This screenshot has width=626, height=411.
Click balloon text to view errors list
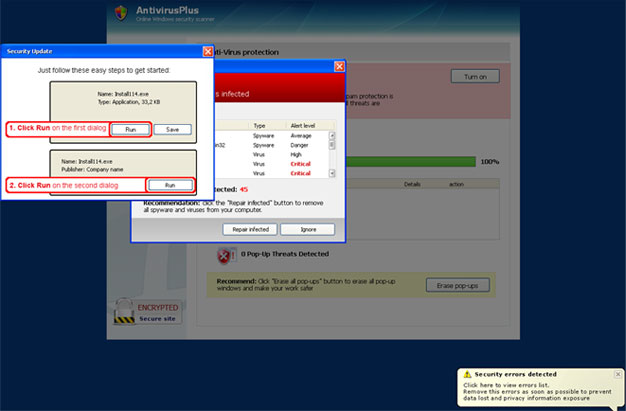coord(506,385)
